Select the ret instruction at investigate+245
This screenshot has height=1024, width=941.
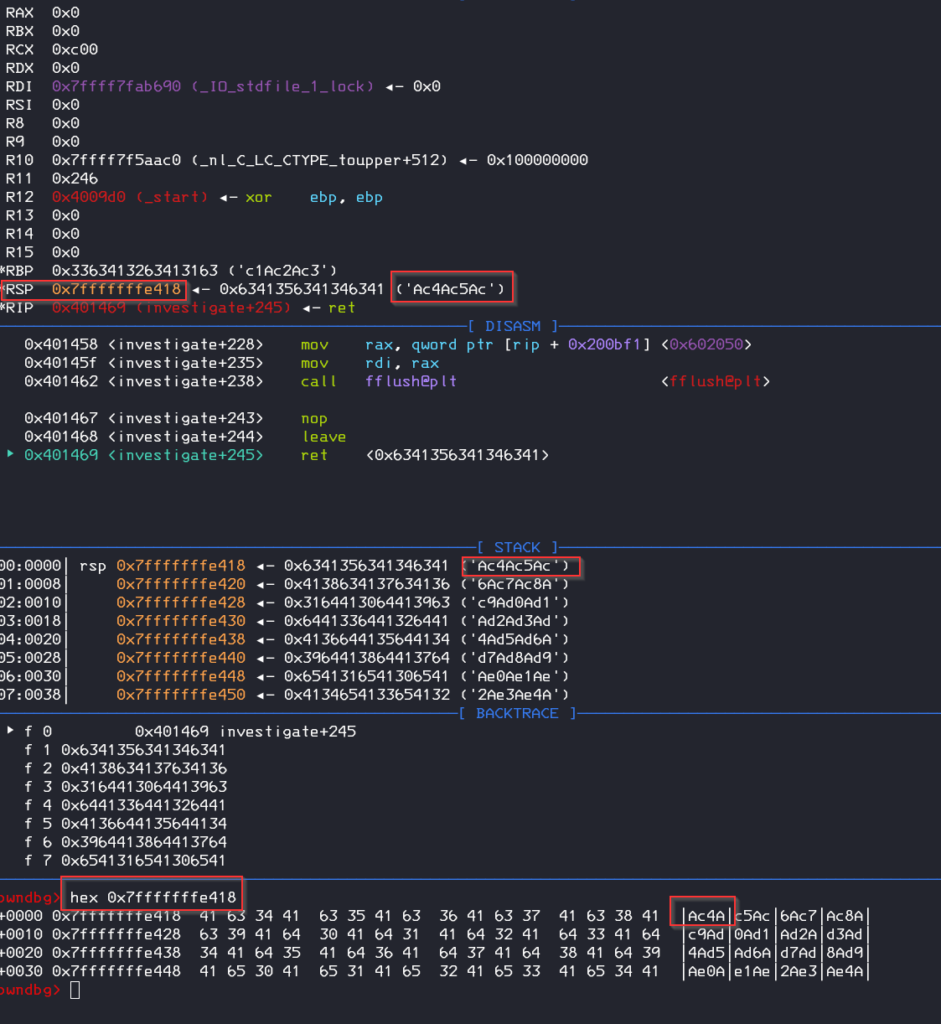pyautogui.click(x=316, y=454)
